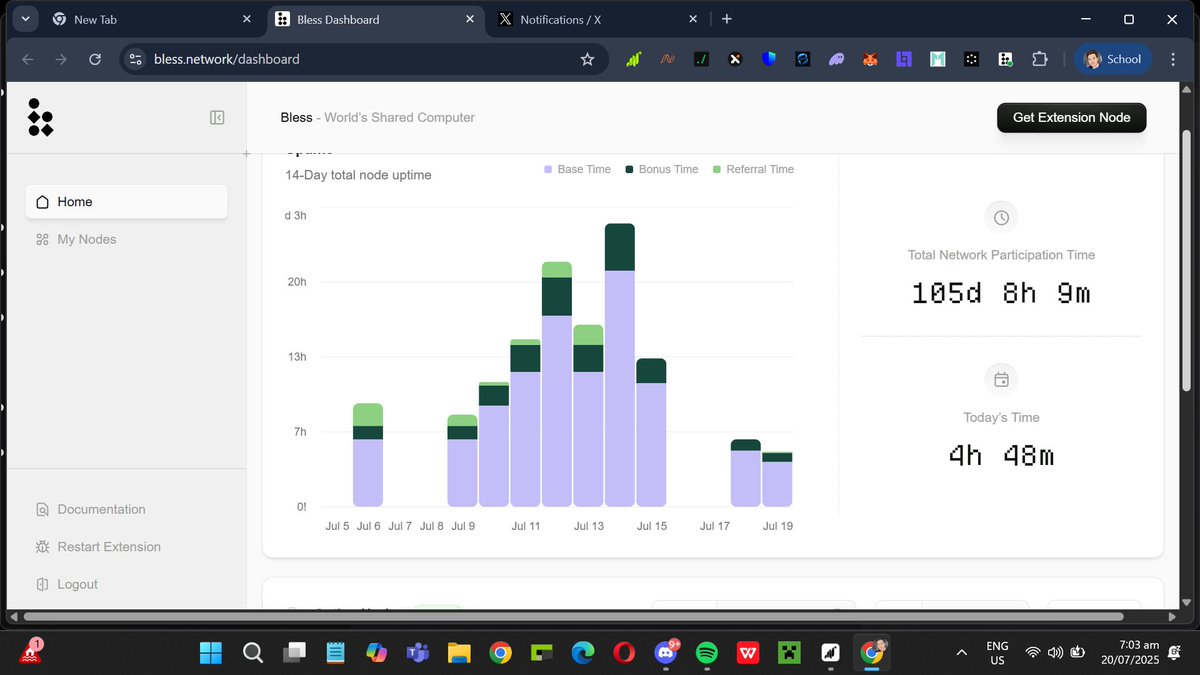Screen dimensions: 1200x675
Task: Open the Phantom ghost extension
Action: click(x=836, y=59)
